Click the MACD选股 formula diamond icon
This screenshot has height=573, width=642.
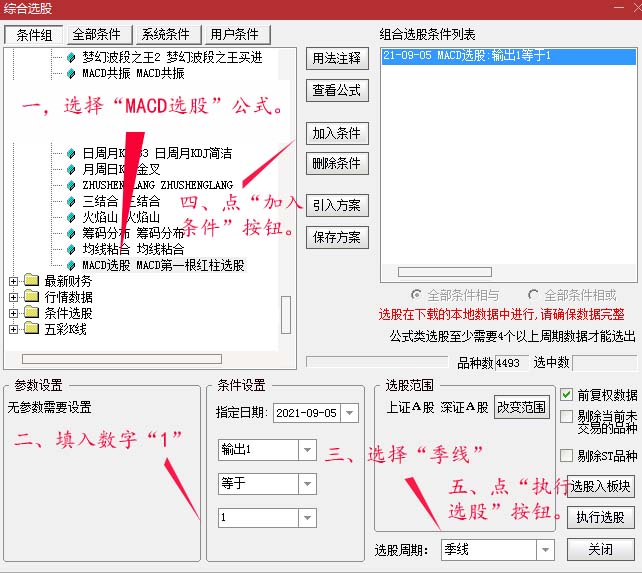point(71,265)
